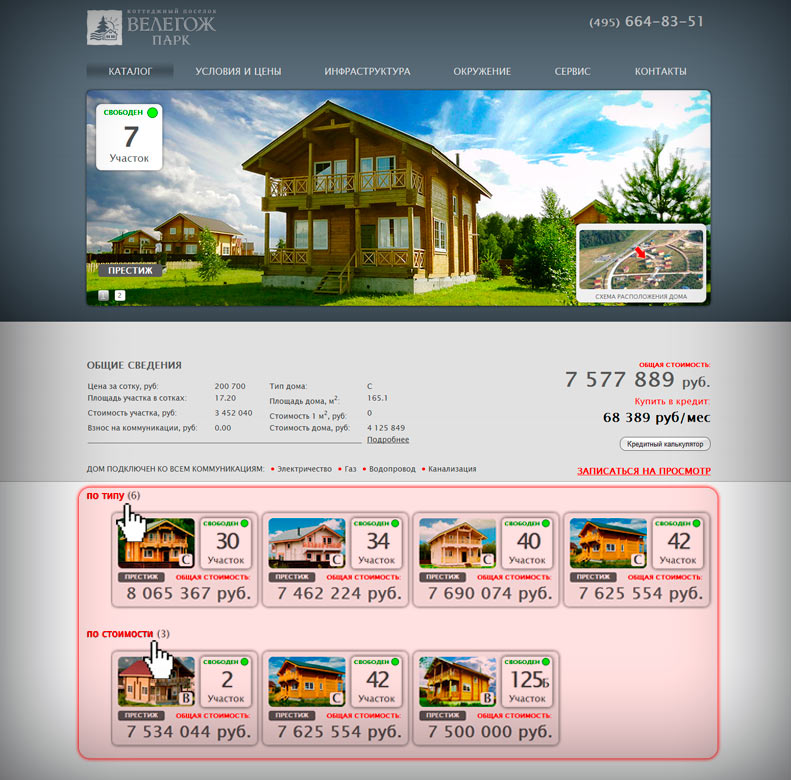Click the Купить в кредит label

coord(672,401)
